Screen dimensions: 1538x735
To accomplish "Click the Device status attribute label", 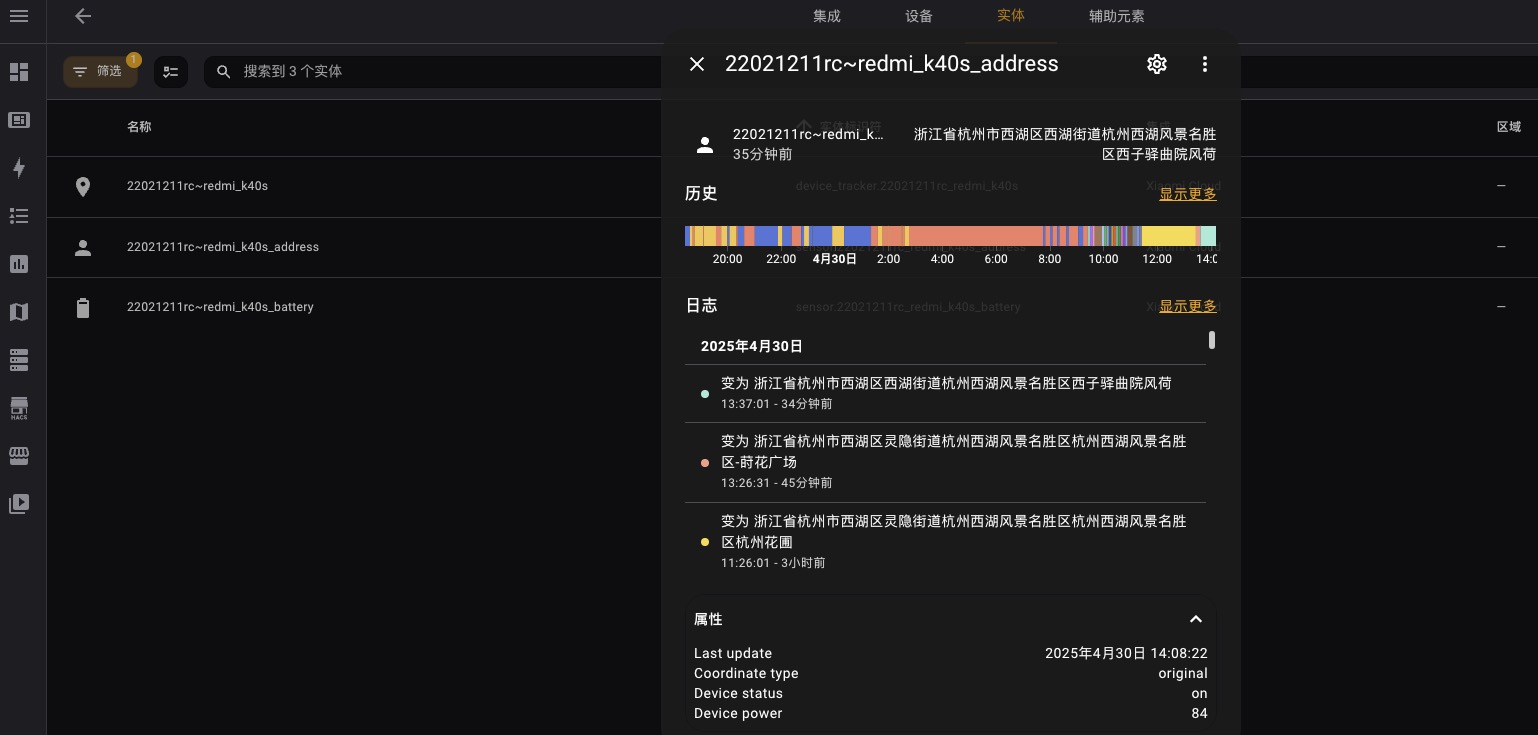I will point(738,693).
